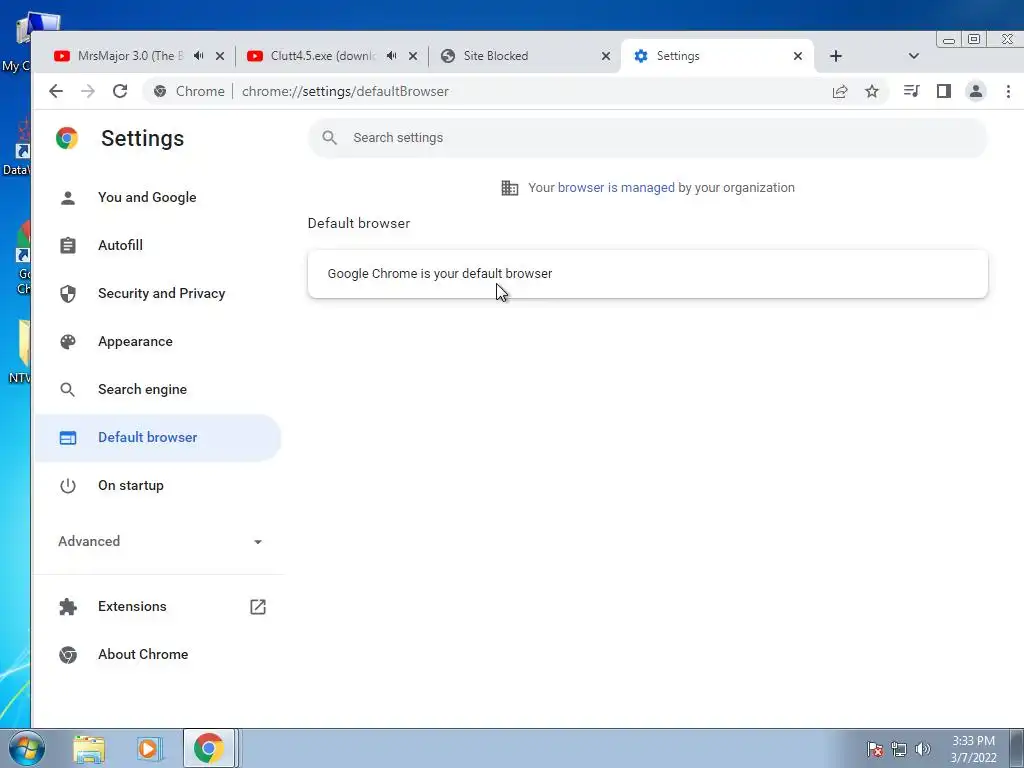Click the volume speaker tray icon
This screenshot has width=1024, height=768.
tap(923, 749)
